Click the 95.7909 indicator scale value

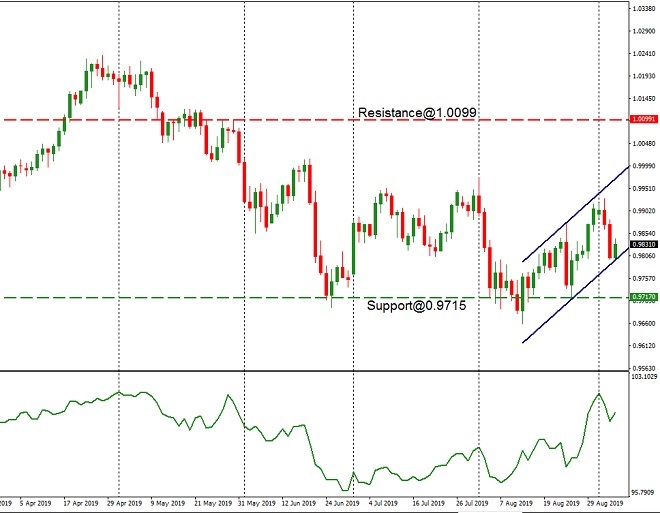(644, 492)
